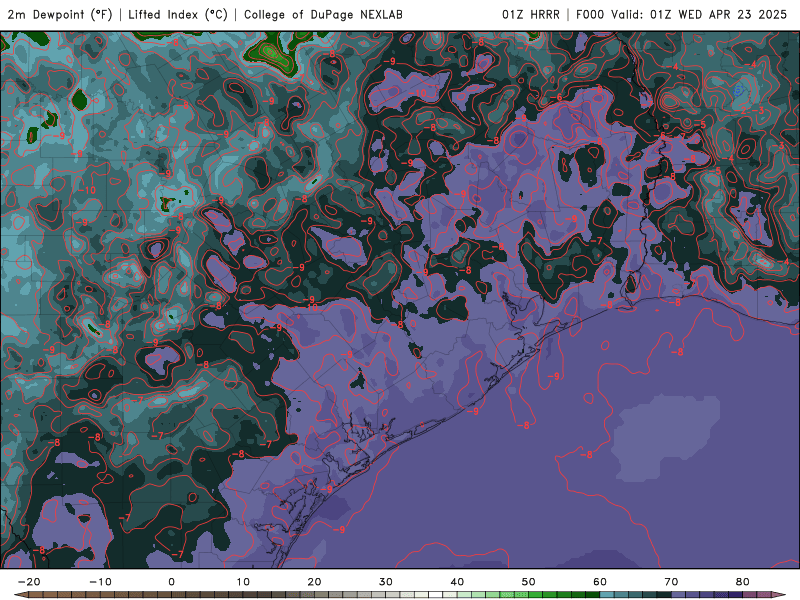
Task: Click the "30" colorbar scale label
Action: [386, 582]
